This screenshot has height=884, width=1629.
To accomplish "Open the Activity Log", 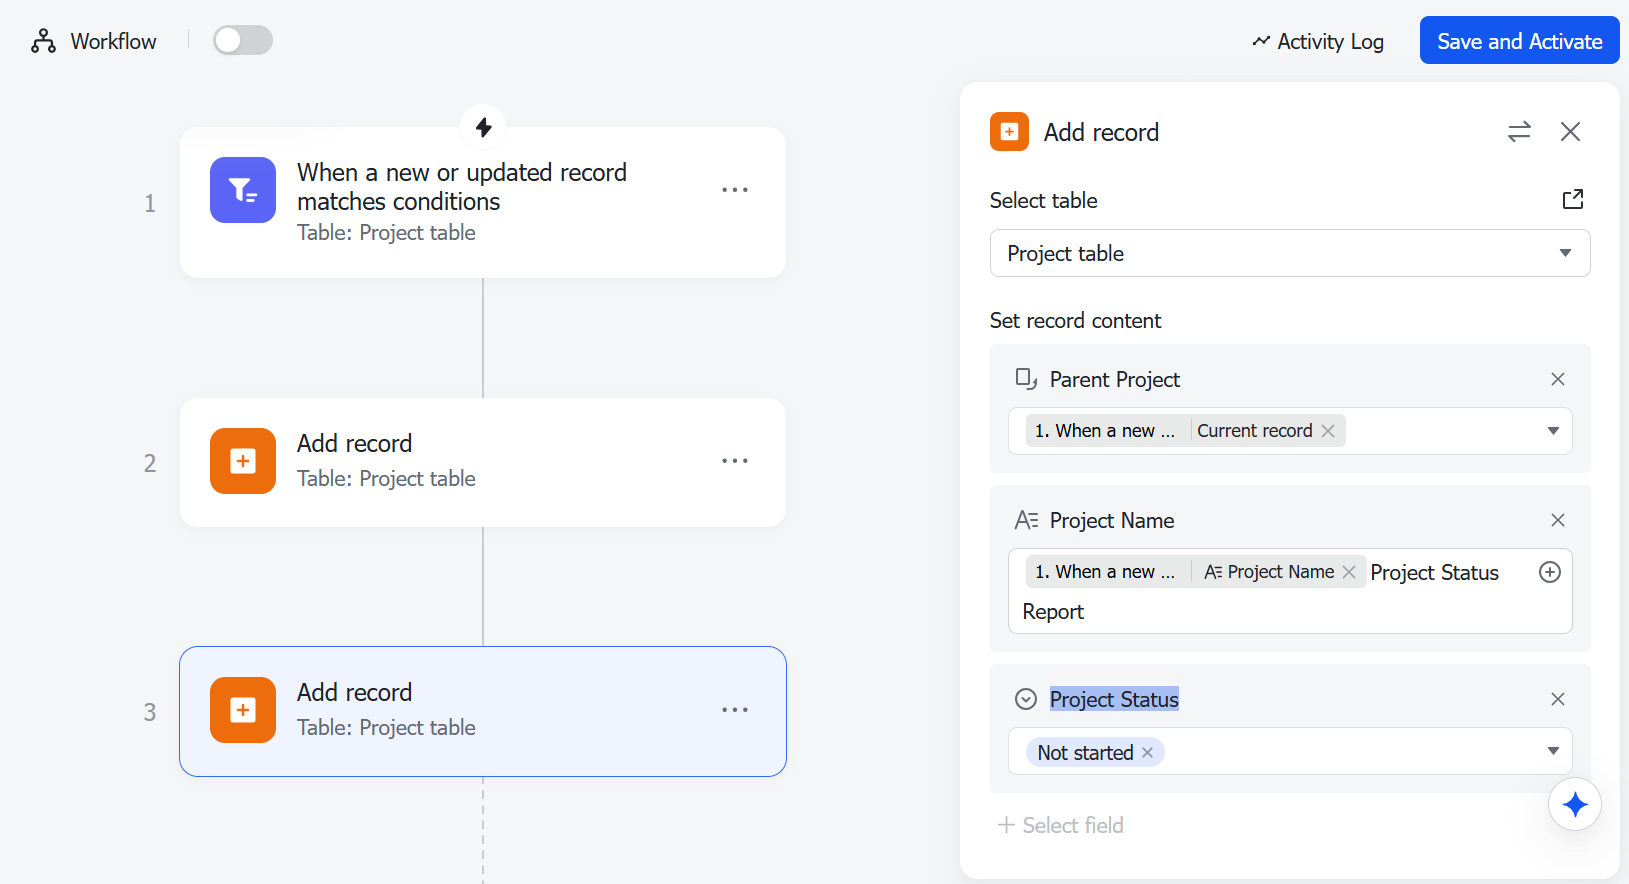I will tap(1318, 41).
